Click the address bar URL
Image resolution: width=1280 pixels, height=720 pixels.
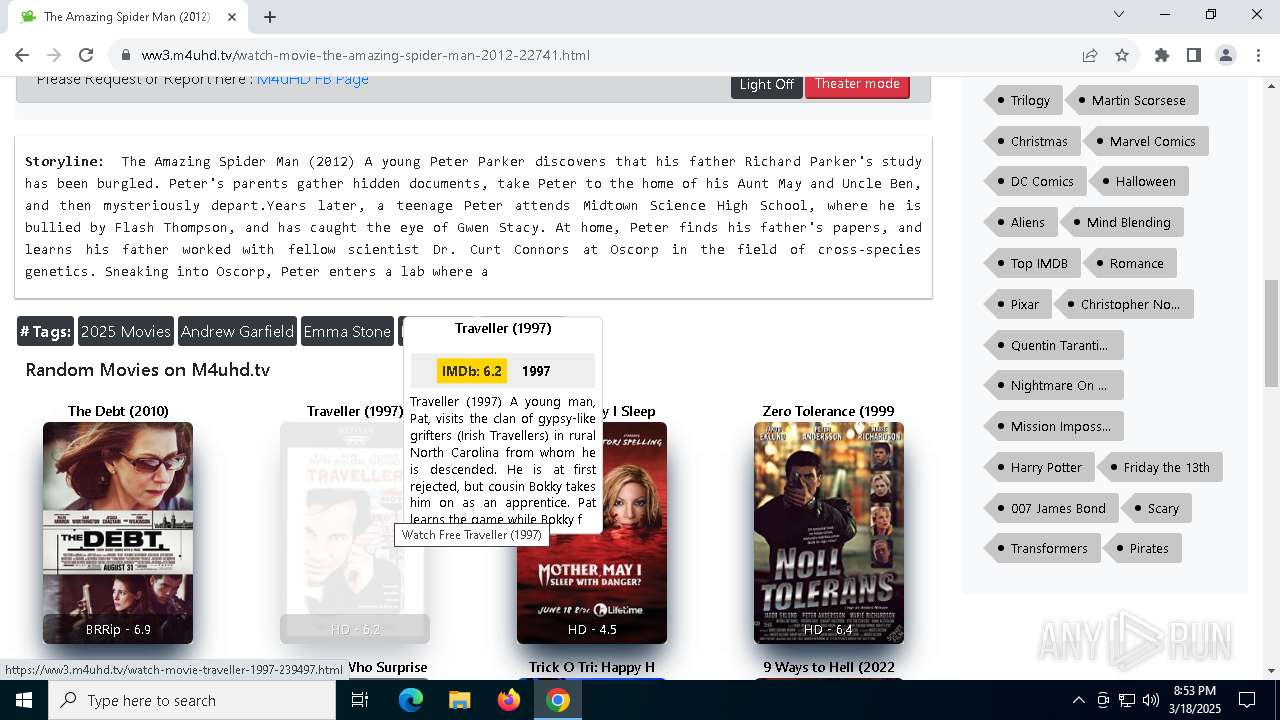pyautogui.click(x=365, y=55)
